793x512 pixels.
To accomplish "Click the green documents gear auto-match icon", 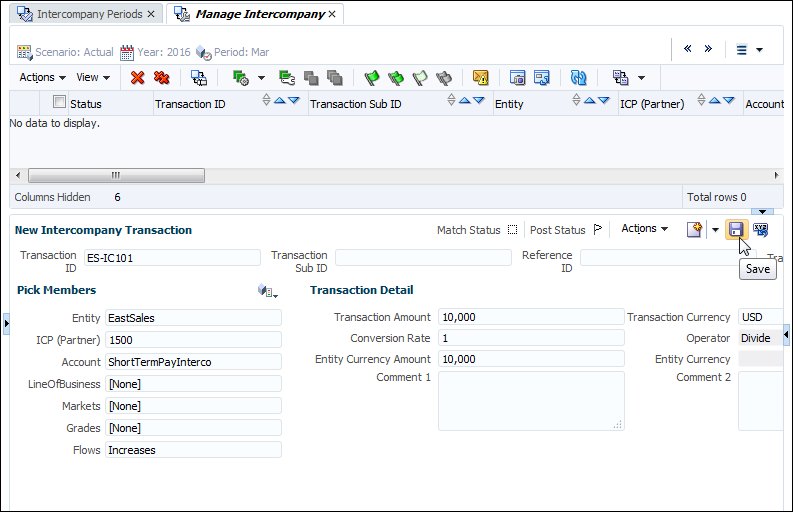I will 240,77.
